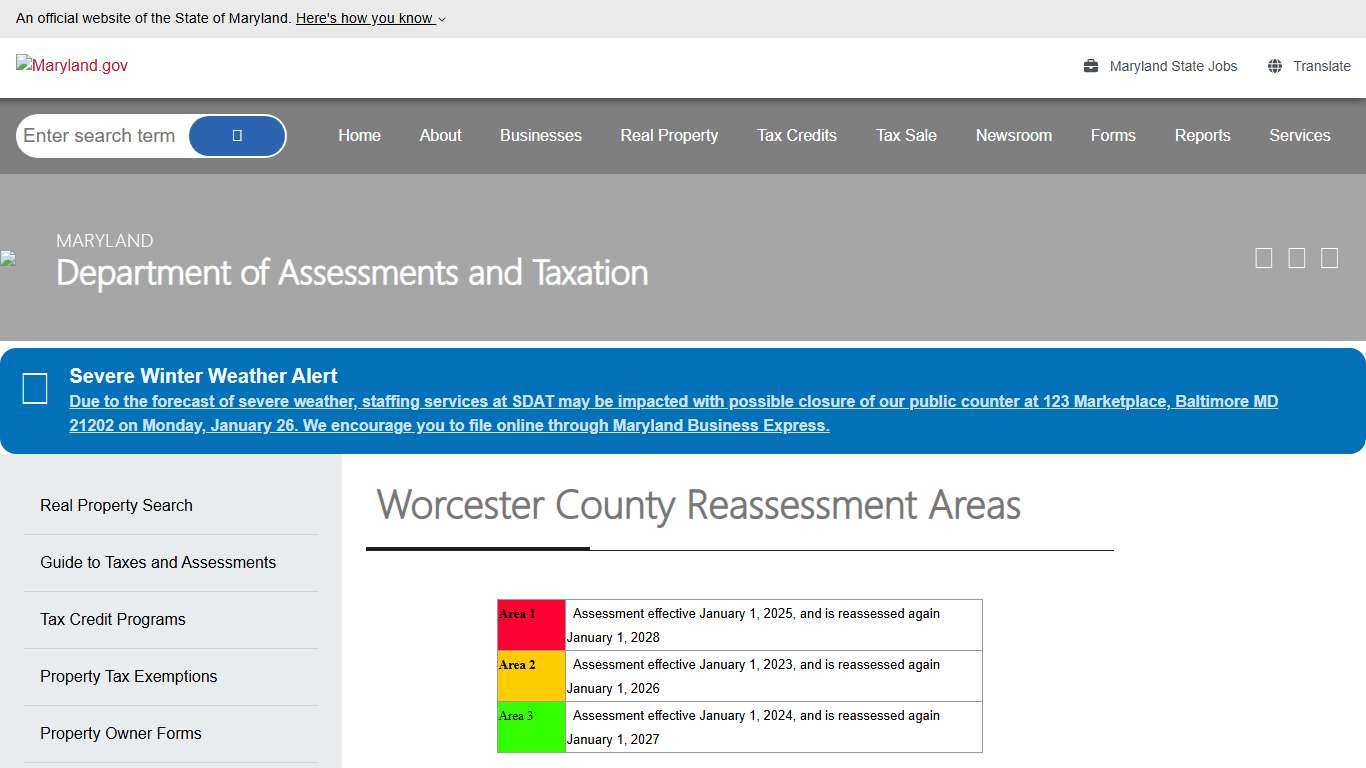The width and height of the screenshot is (1366, 768).
Task: Click the Guide to Taxes and Assessments link
Action: coord(158,562)
